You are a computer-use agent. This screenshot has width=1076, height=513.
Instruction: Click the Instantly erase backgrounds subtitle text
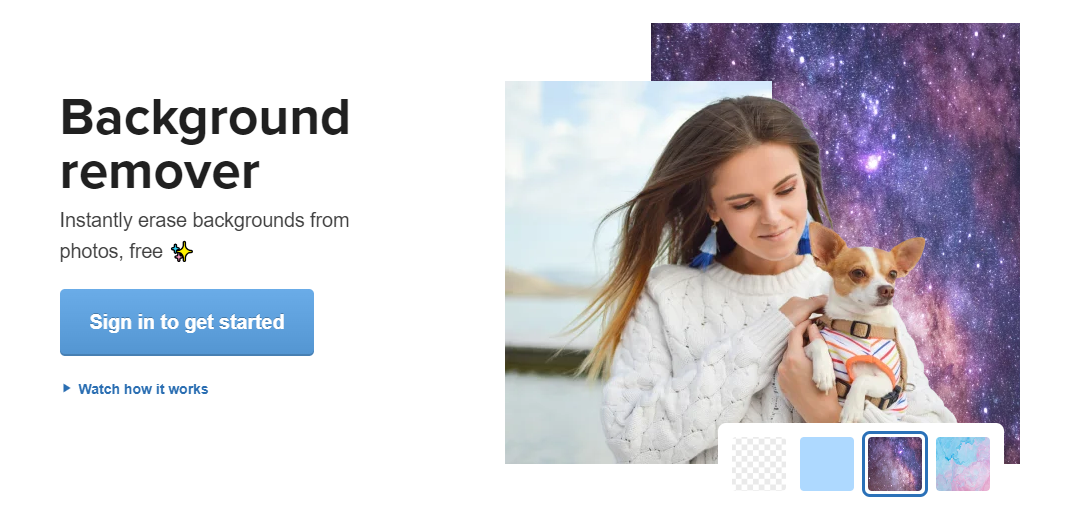click(204, 235)
